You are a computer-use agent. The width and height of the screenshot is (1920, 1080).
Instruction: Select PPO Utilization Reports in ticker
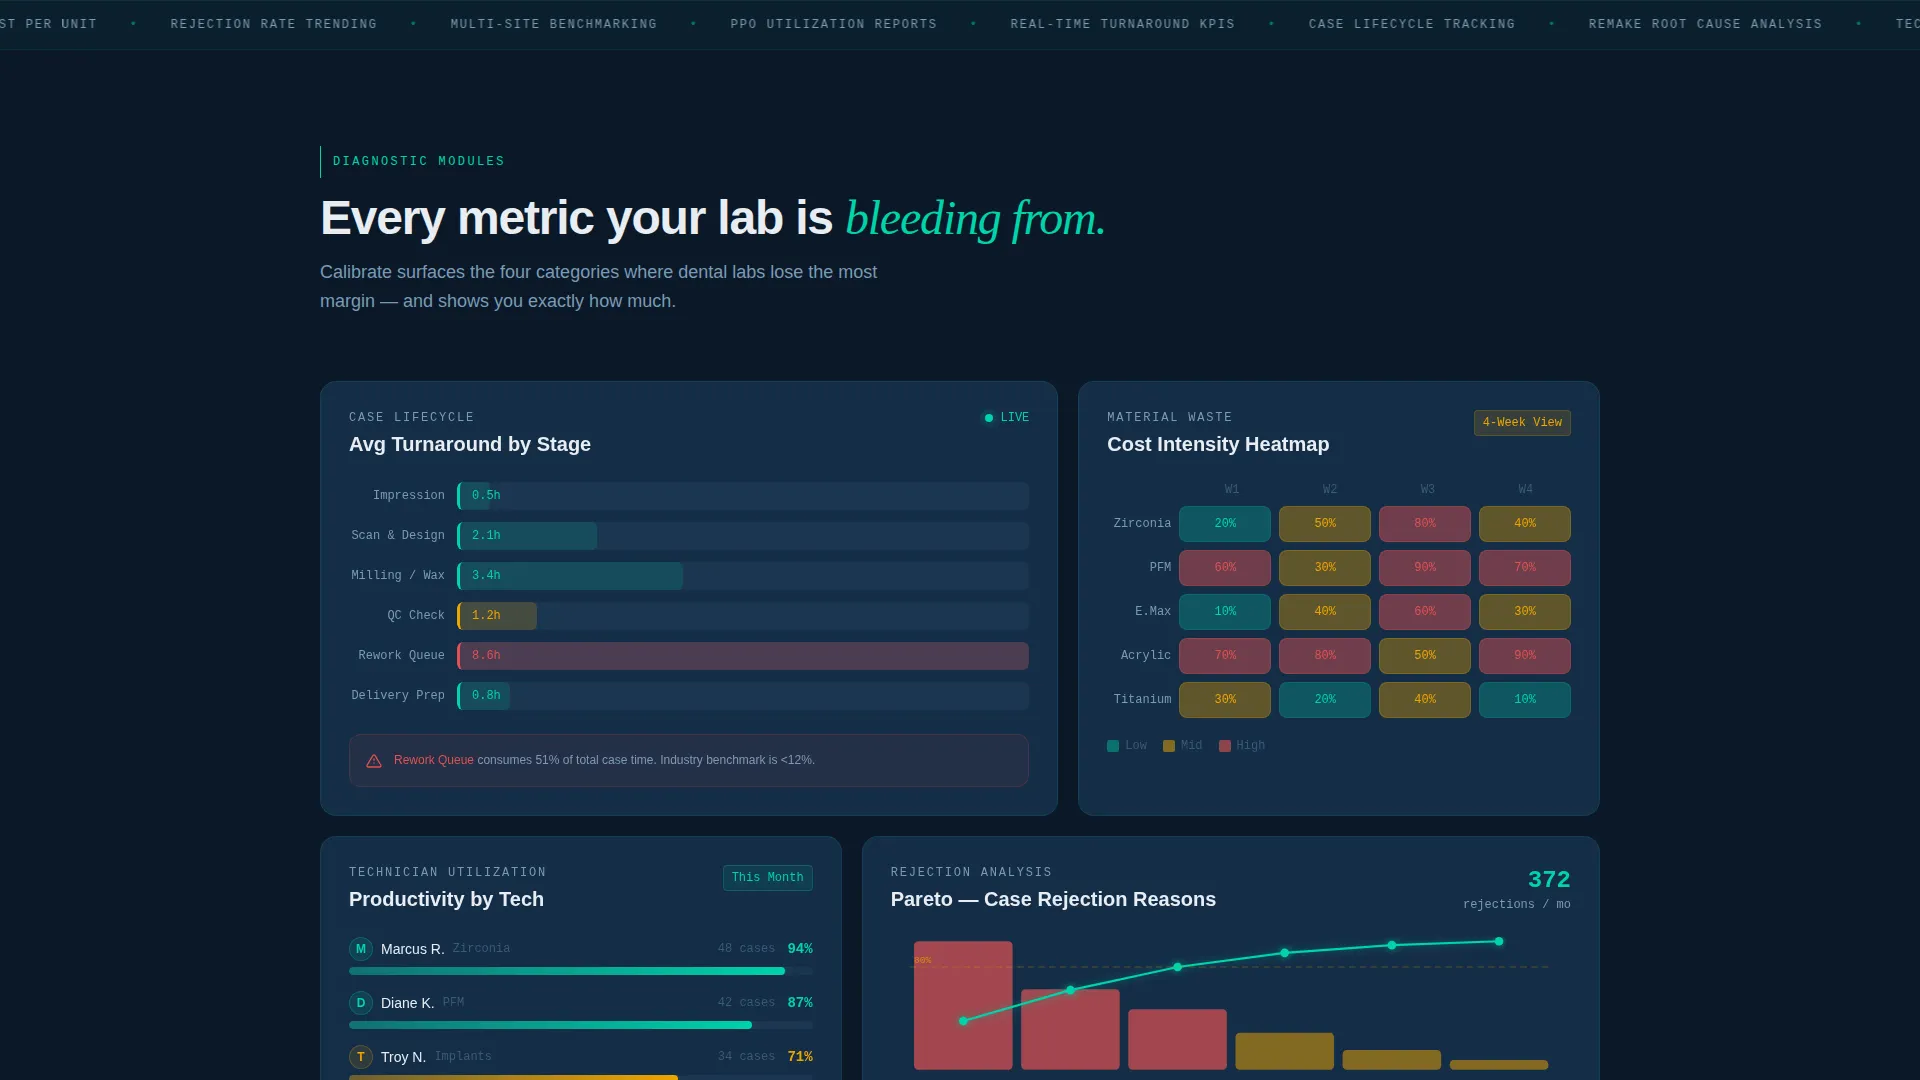click(x=834, y=24)
